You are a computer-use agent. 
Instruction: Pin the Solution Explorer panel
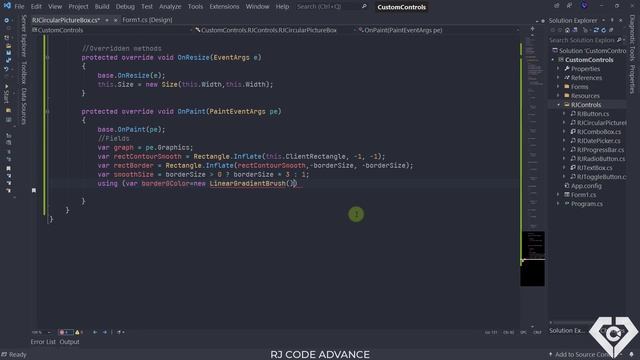[612, 20]
